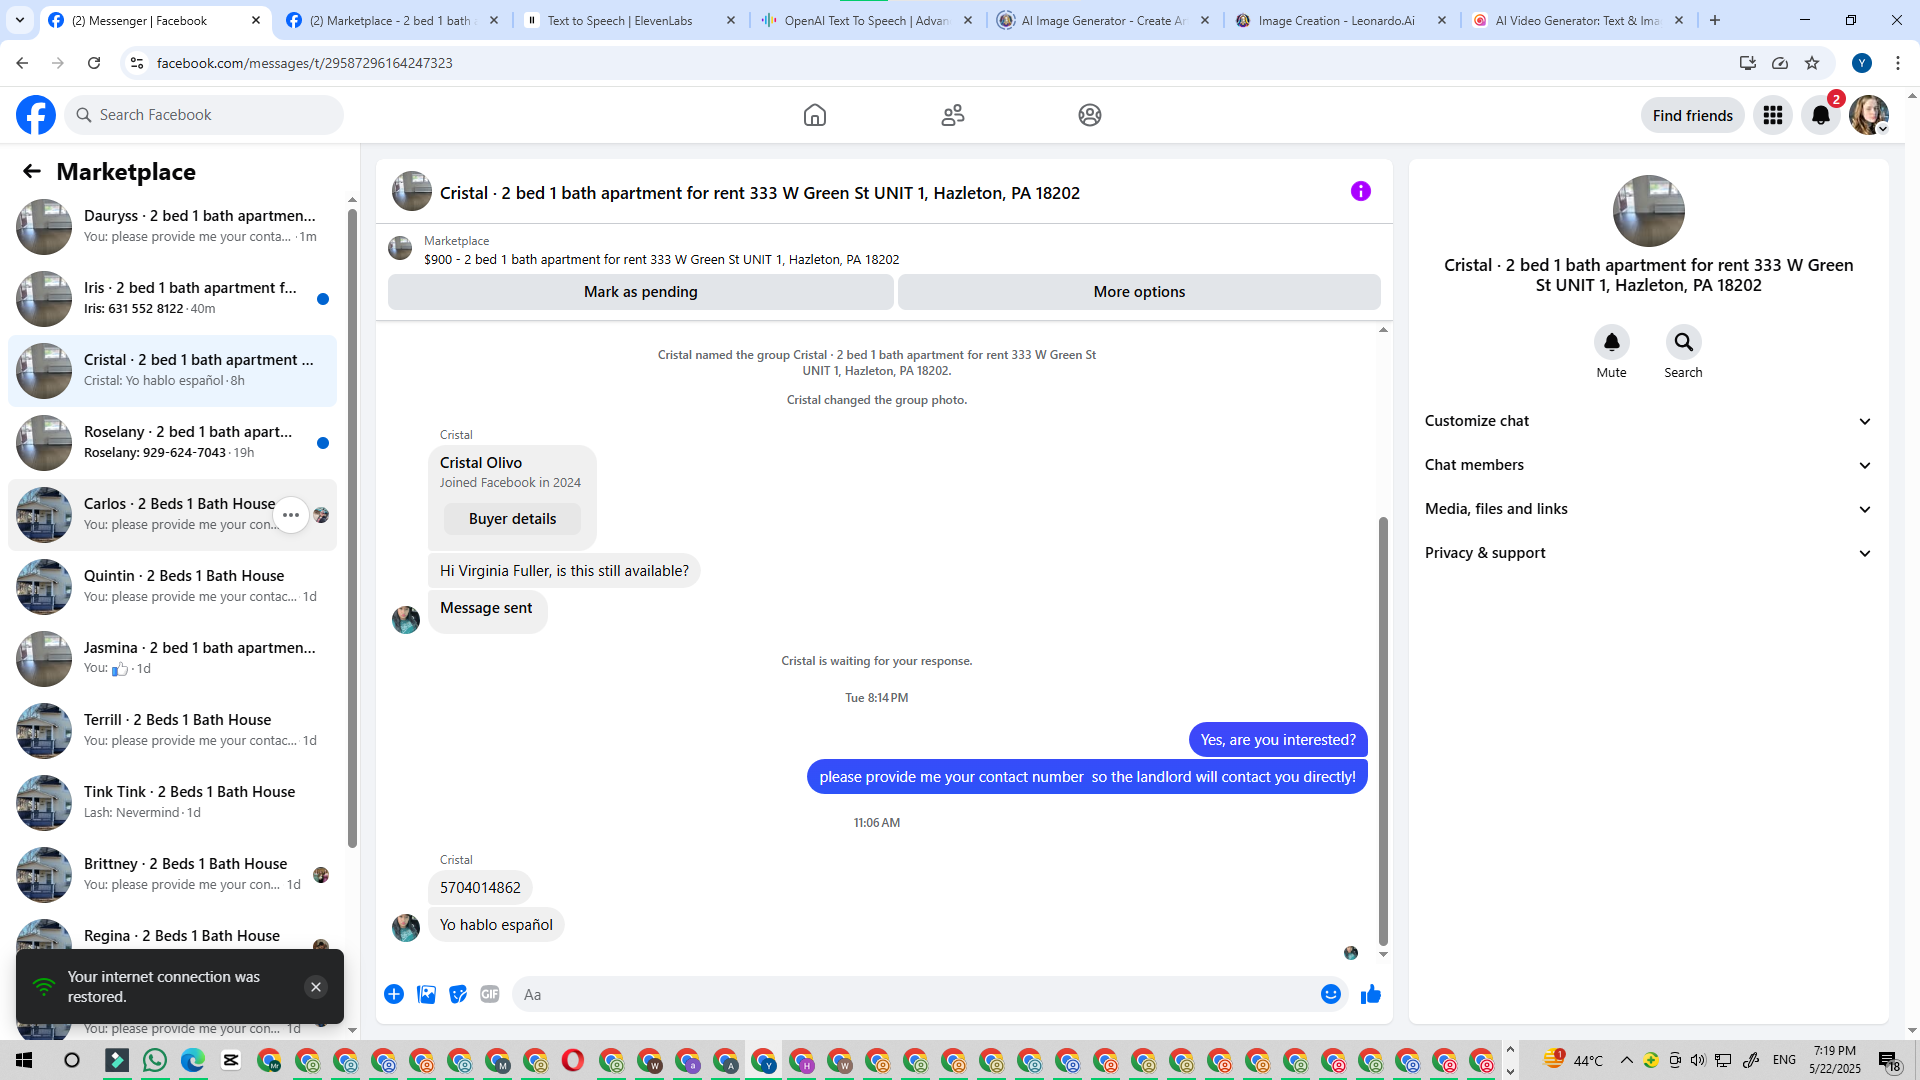Open Chrome's three-dot menu
The image size is (1920, 1080).
(x=1898, y=63)
